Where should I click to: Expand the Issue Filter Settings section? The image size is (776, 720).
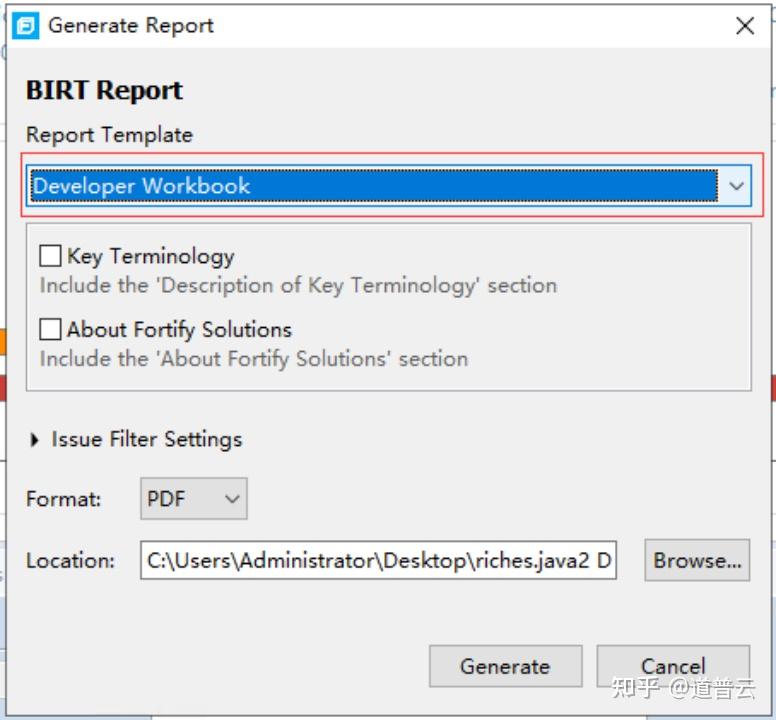coord(36,440)
